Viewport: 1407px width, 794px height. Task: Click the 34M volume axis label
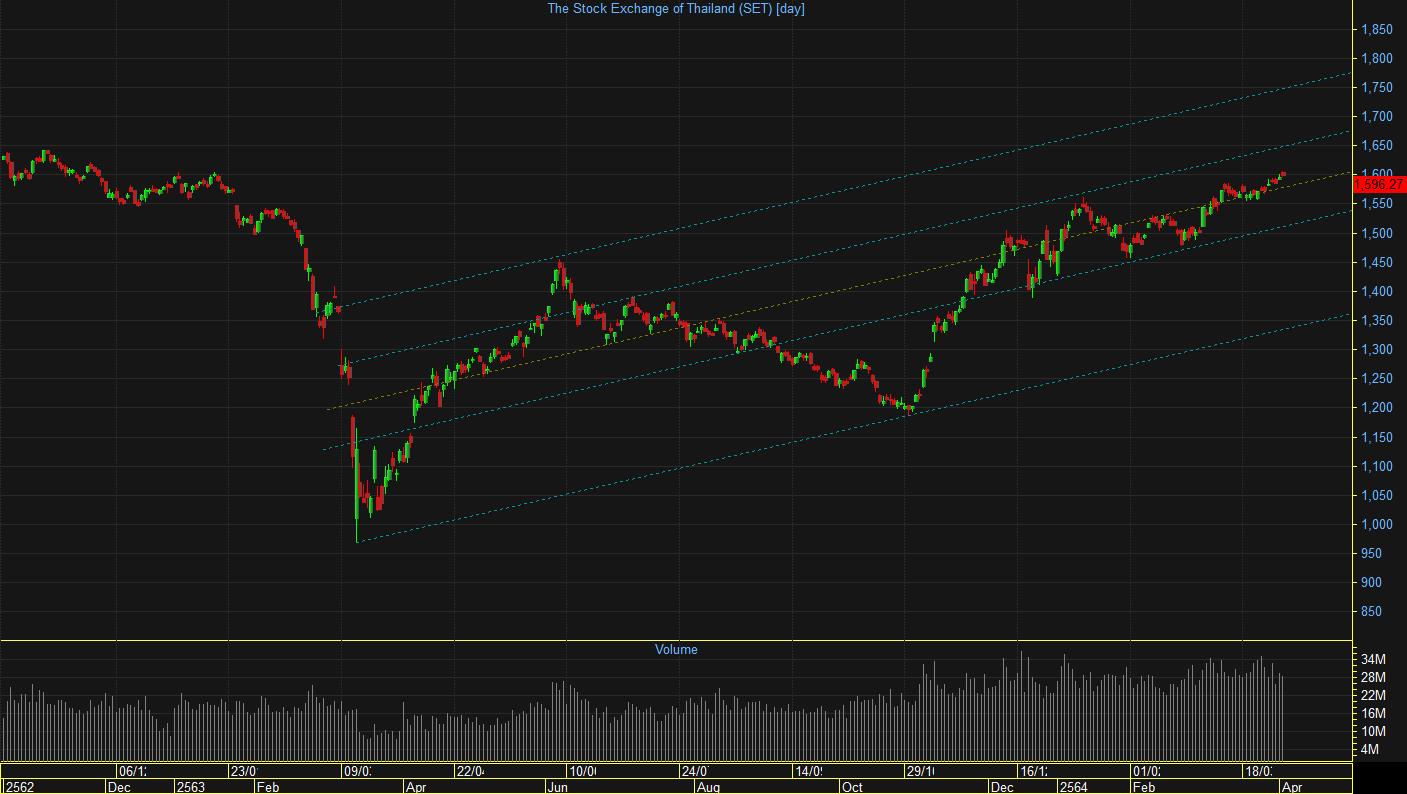click(1373, 659)
